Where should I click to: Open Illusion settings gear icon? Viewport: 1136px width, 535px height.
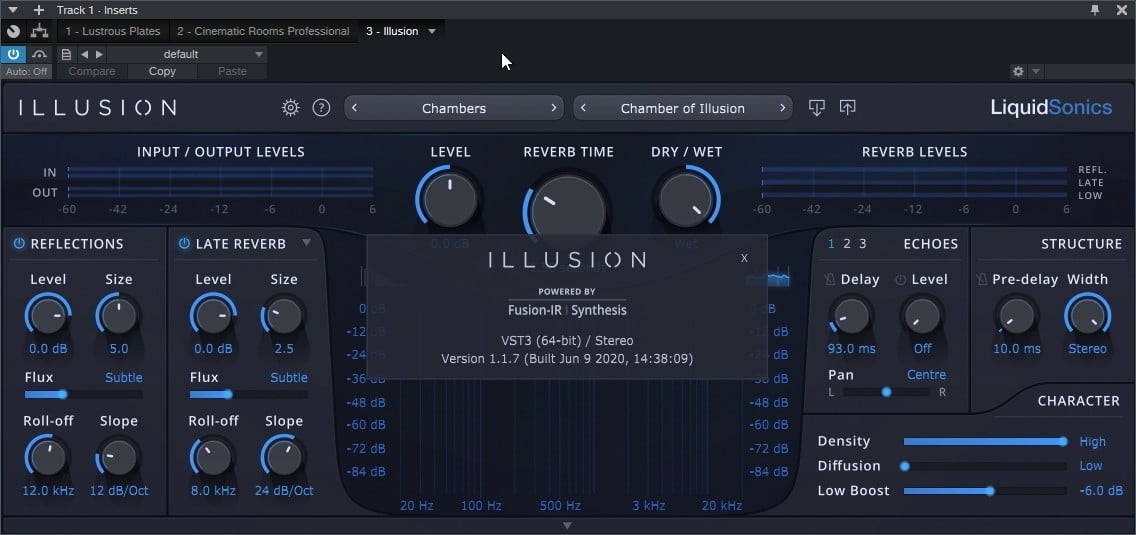tap(291, 108)
